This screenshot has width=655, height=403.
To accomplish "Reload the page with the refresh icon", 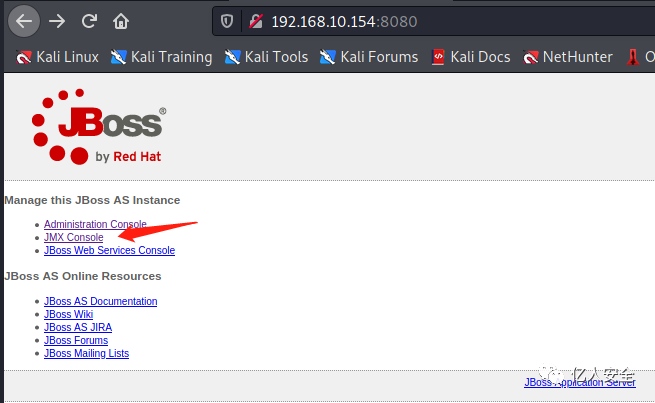I will (89, 21).
